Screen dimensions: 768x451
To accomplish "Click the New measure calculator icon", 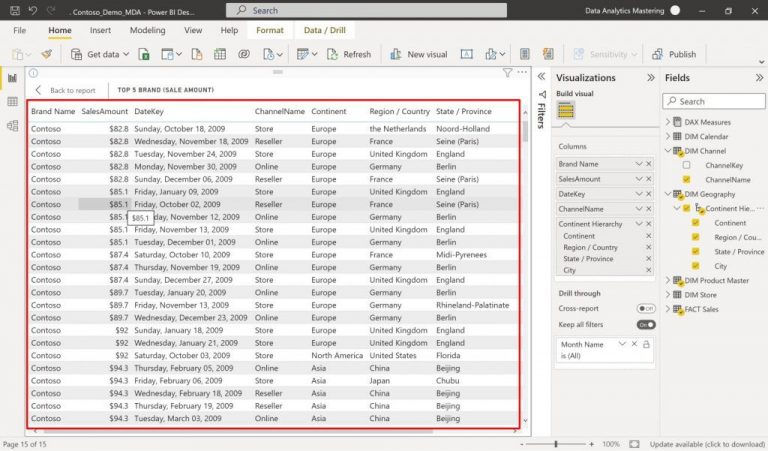I will pyautogui.click(x=525, y=54).
